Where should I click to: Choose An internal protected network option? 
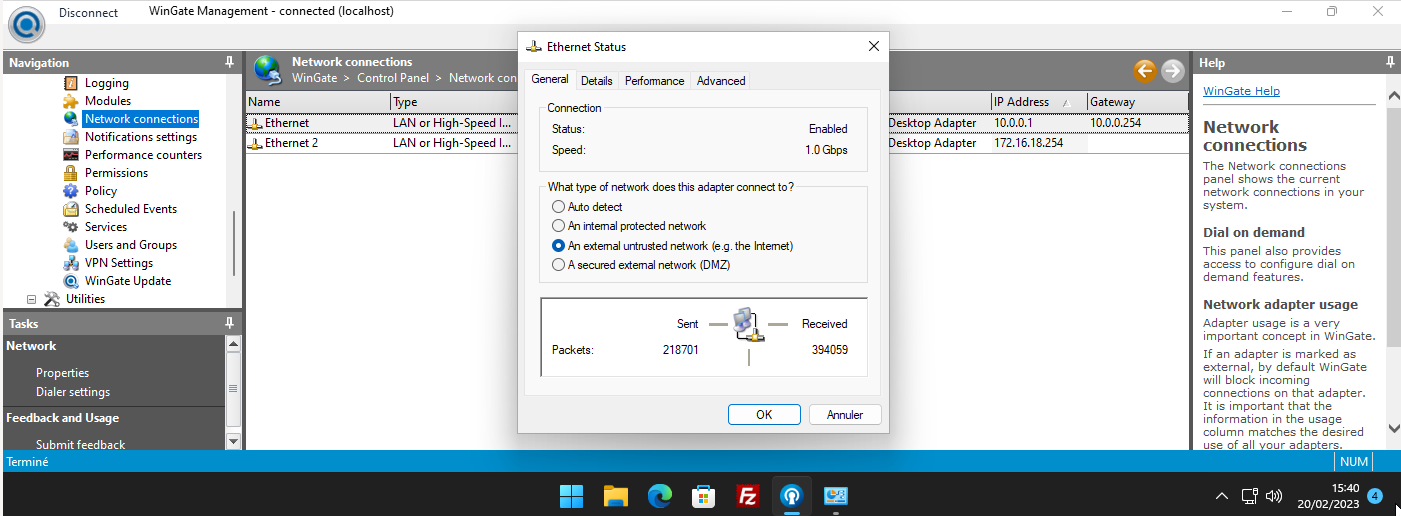(x=559, y=226)
